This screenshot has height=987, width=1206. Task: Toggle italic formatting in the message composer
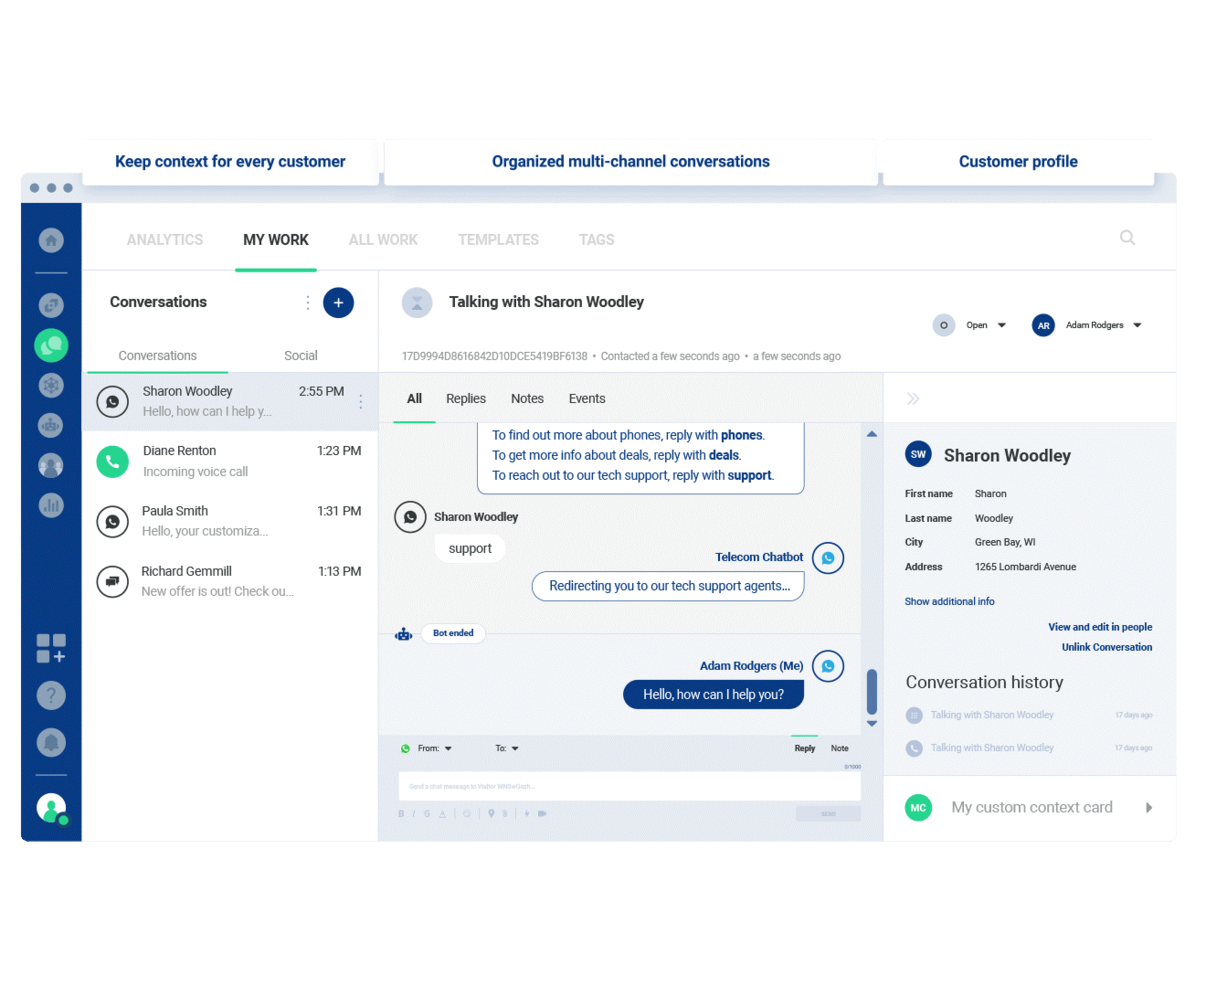tap(413, 812)
